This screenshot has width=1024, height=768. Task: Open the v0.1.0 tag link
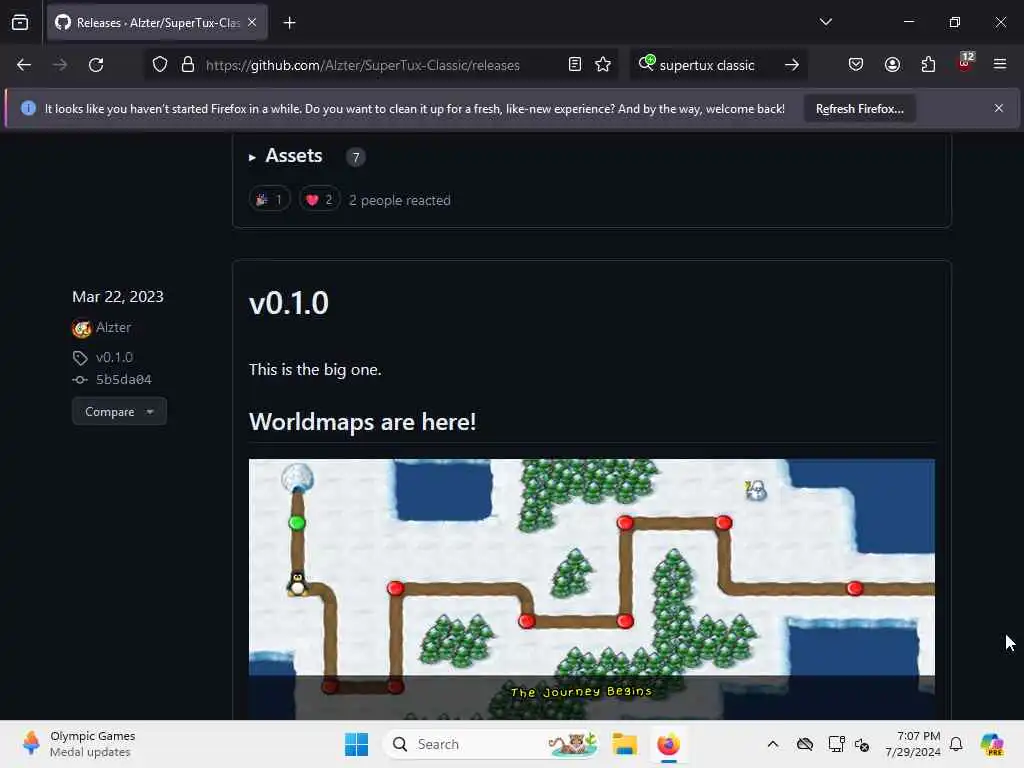point(114,357)
